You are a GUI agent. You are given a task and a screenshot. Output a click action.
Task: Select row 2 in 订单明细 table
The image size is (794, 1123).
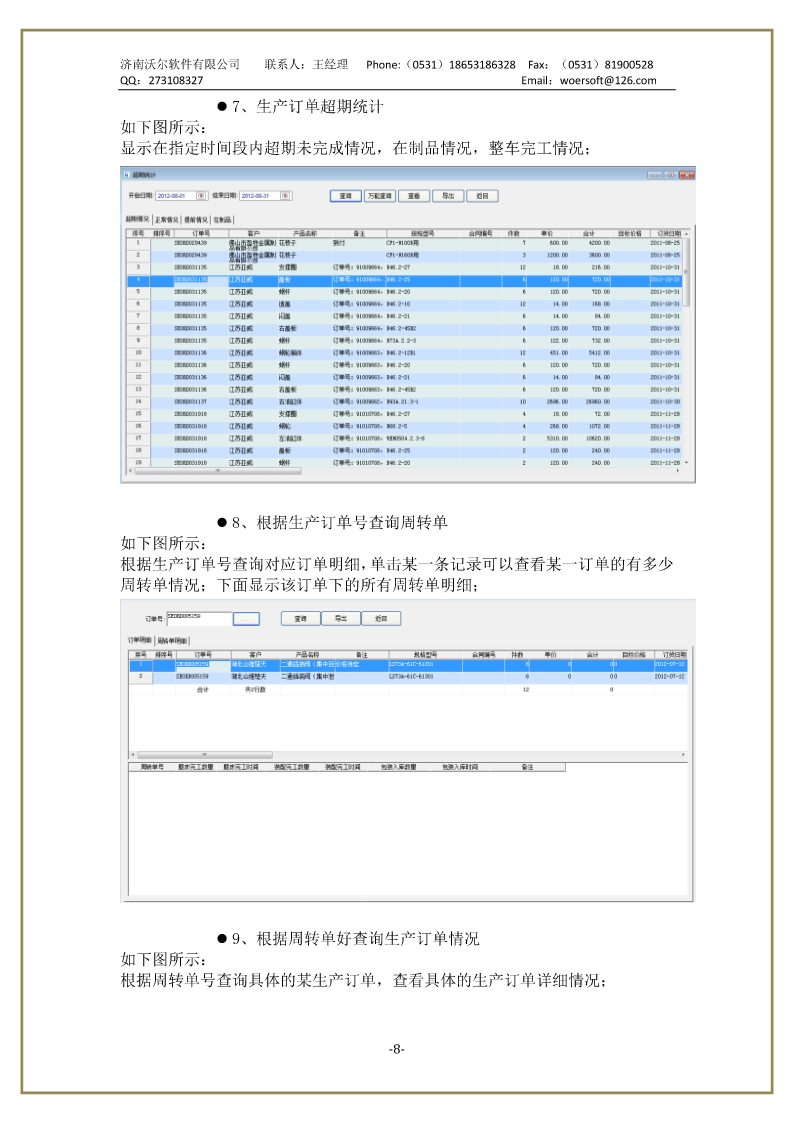pos(408,676)
